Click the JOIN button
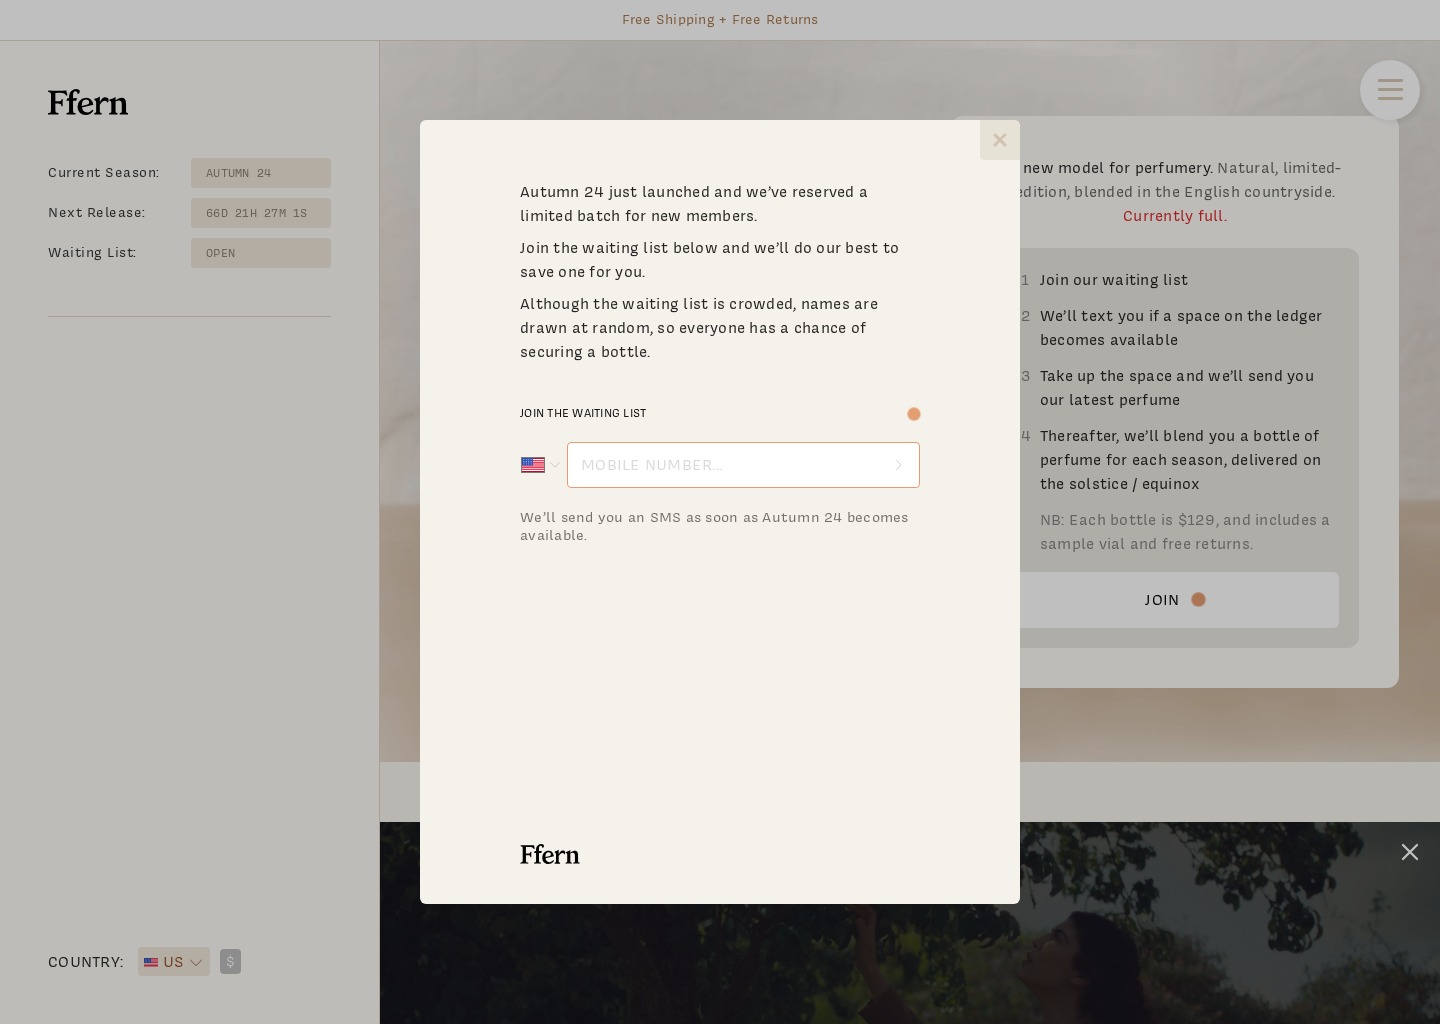 tap(1174, 600)
